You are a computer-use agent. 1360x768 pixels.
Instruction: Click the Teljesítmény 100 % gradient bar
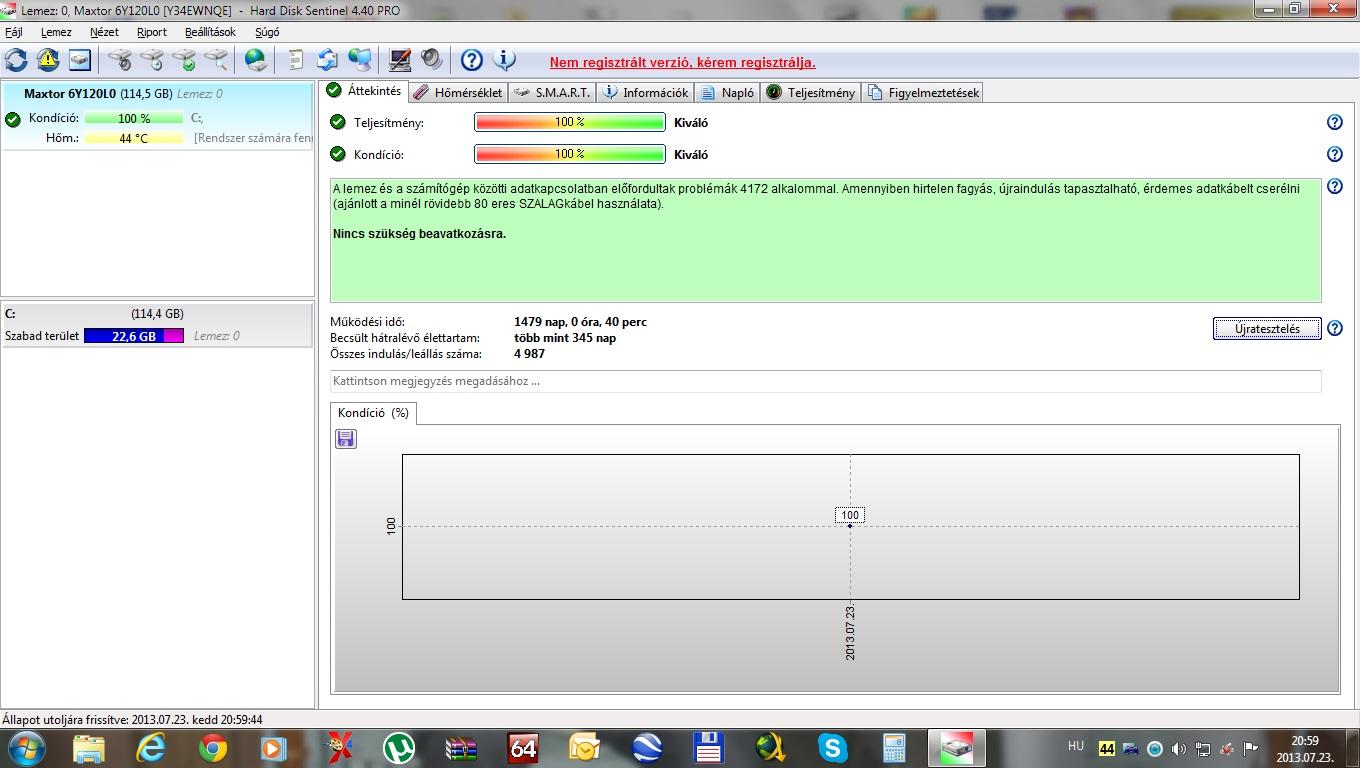(x=570, y=122)
